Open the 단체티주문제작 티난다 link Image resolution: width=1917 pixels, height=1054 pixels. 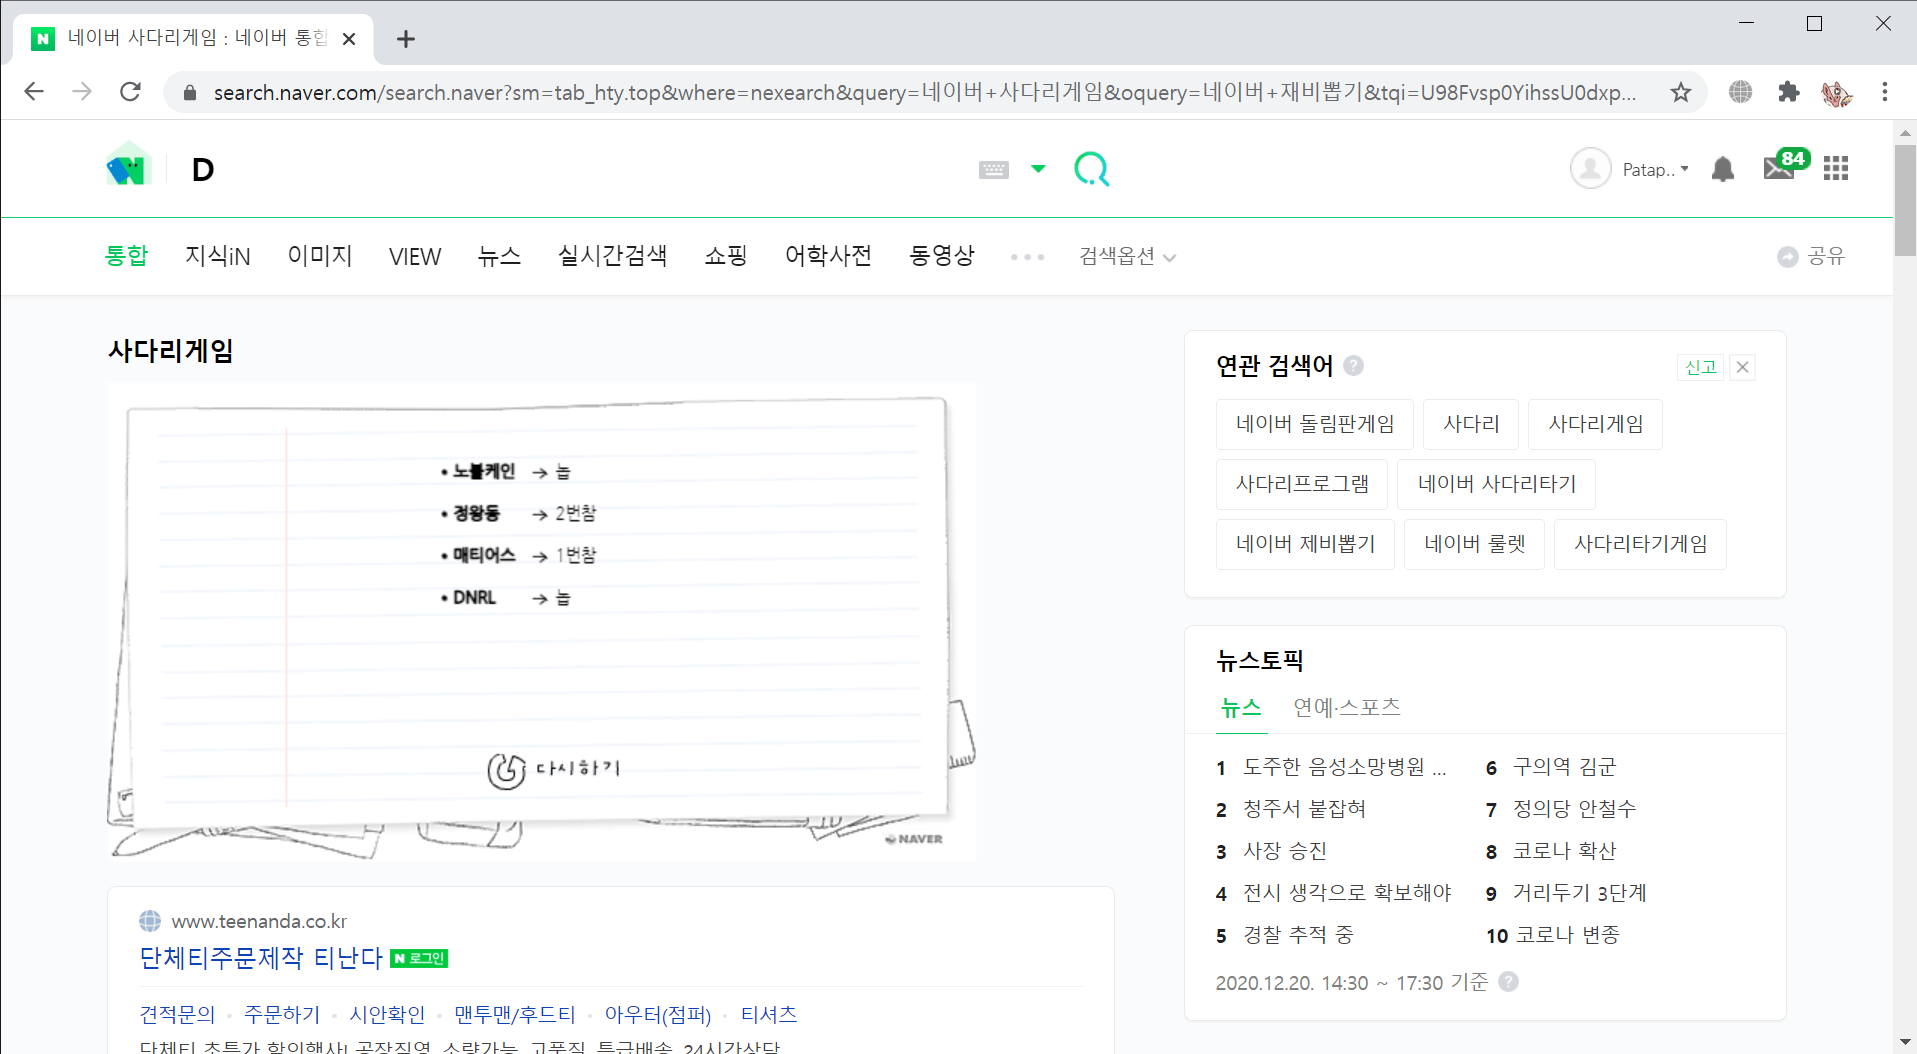click(x=261, y=958)
